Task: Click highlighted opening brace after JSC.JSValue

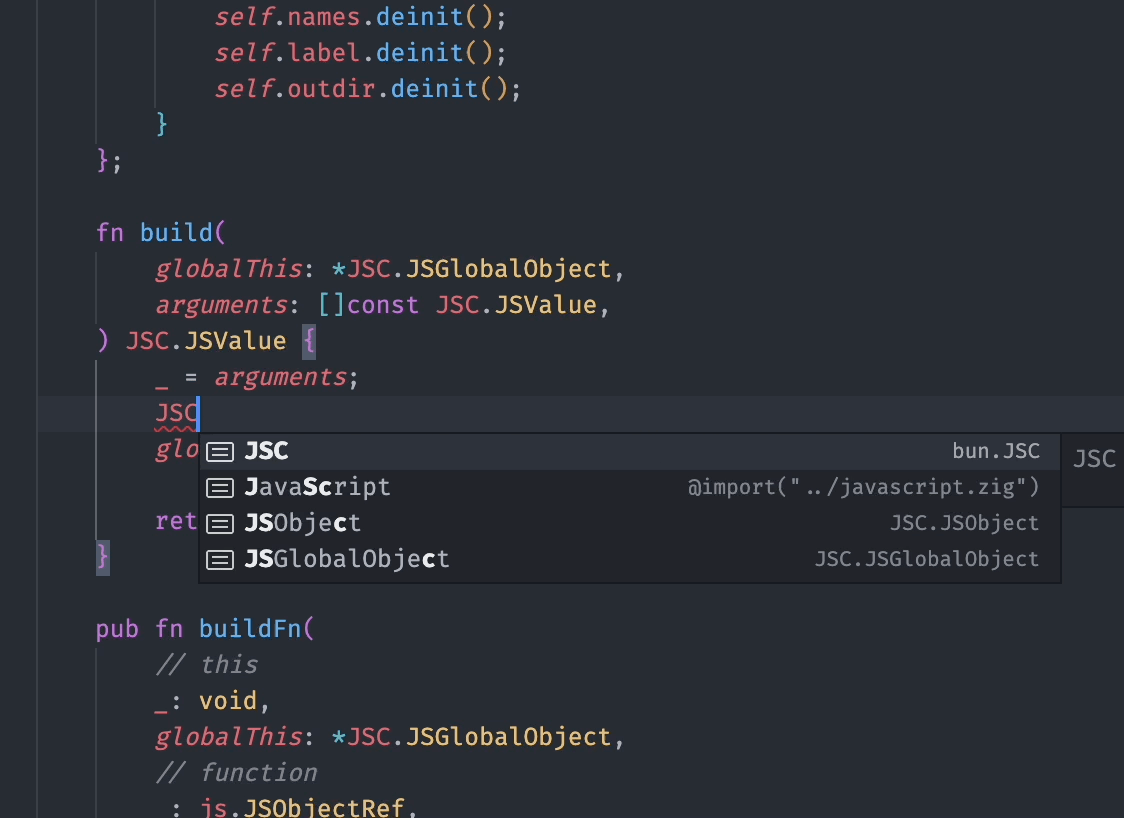Action: tap(310, 341)
